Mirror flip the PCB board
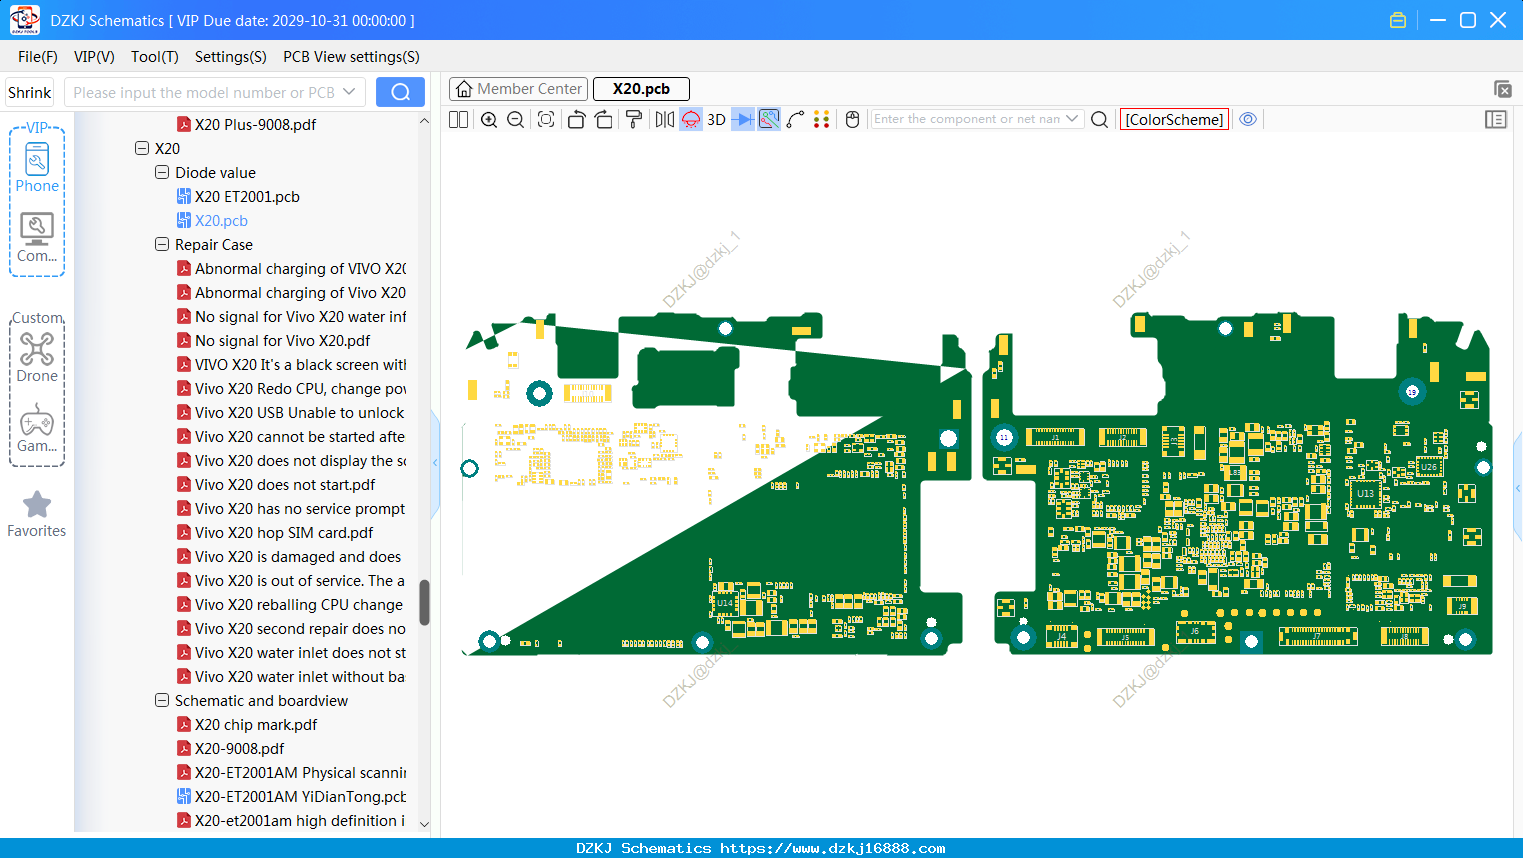The height and width of the screenshot is (858, 1523). 664,119
